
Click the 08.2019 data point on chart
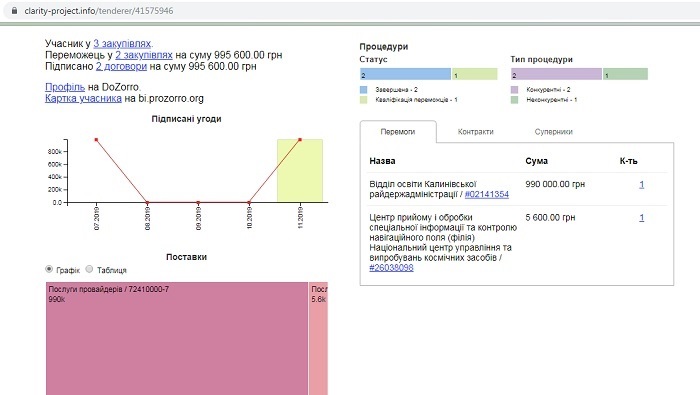tap(147, 203)
